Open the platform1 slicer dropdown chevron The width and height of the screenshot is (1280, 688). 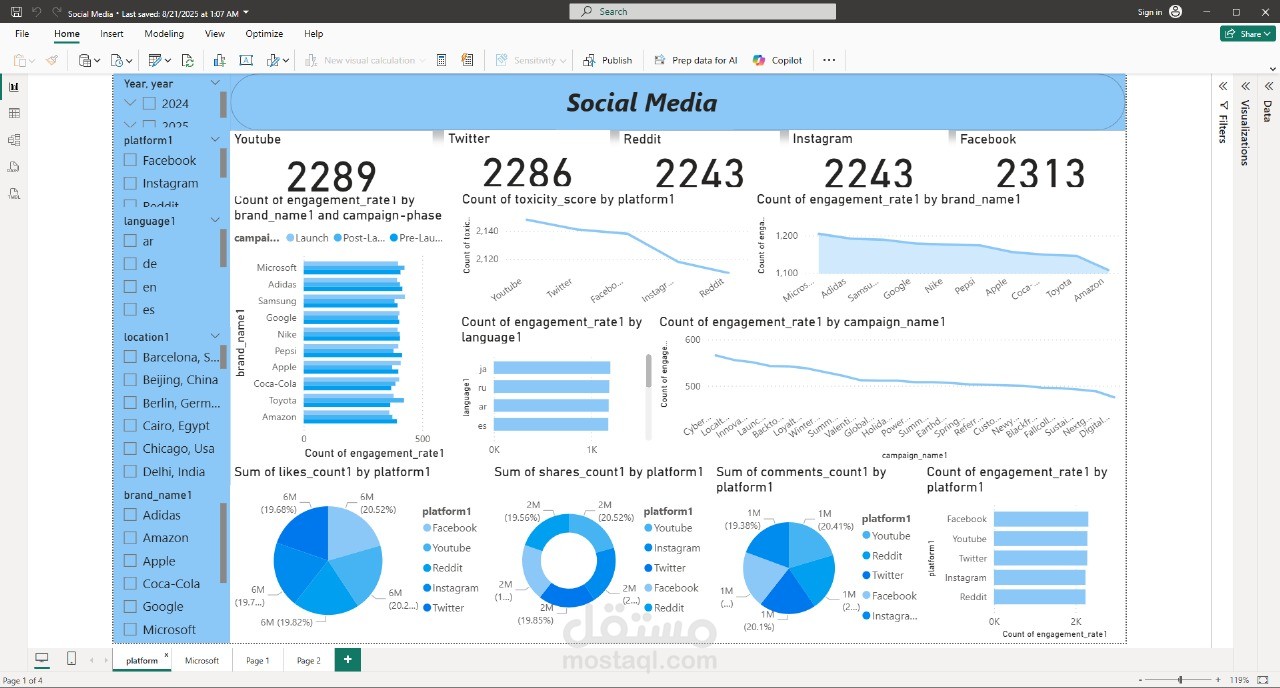click(x=215, y=140)
